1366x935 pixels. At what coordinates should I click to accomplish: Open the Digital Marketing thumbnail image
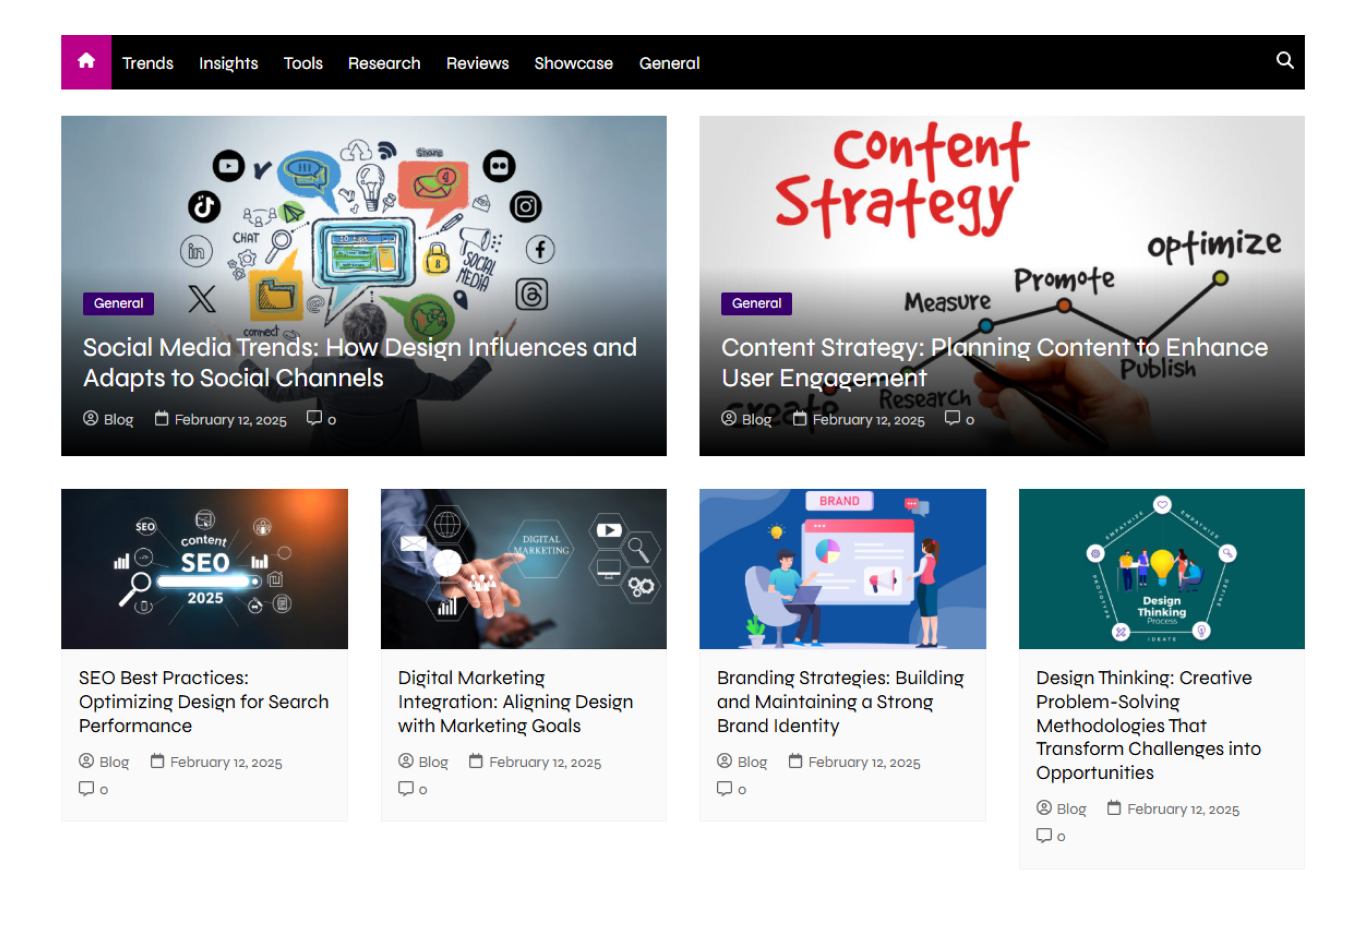point(523,569)
